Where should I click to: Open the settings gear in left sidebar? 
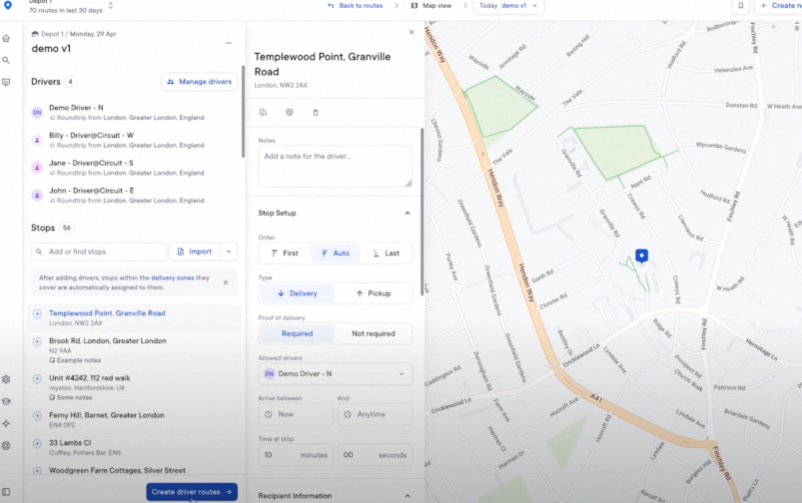[6, 379]
